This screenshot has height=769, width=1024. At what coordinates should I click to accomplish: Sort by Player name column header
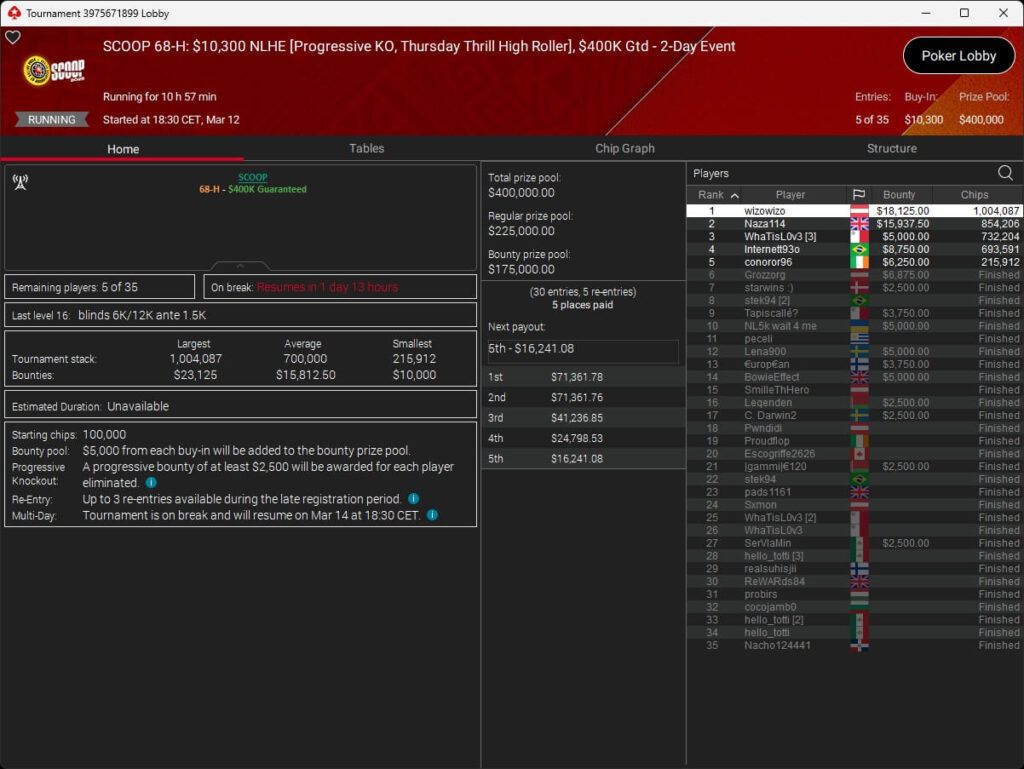[790, 195]
